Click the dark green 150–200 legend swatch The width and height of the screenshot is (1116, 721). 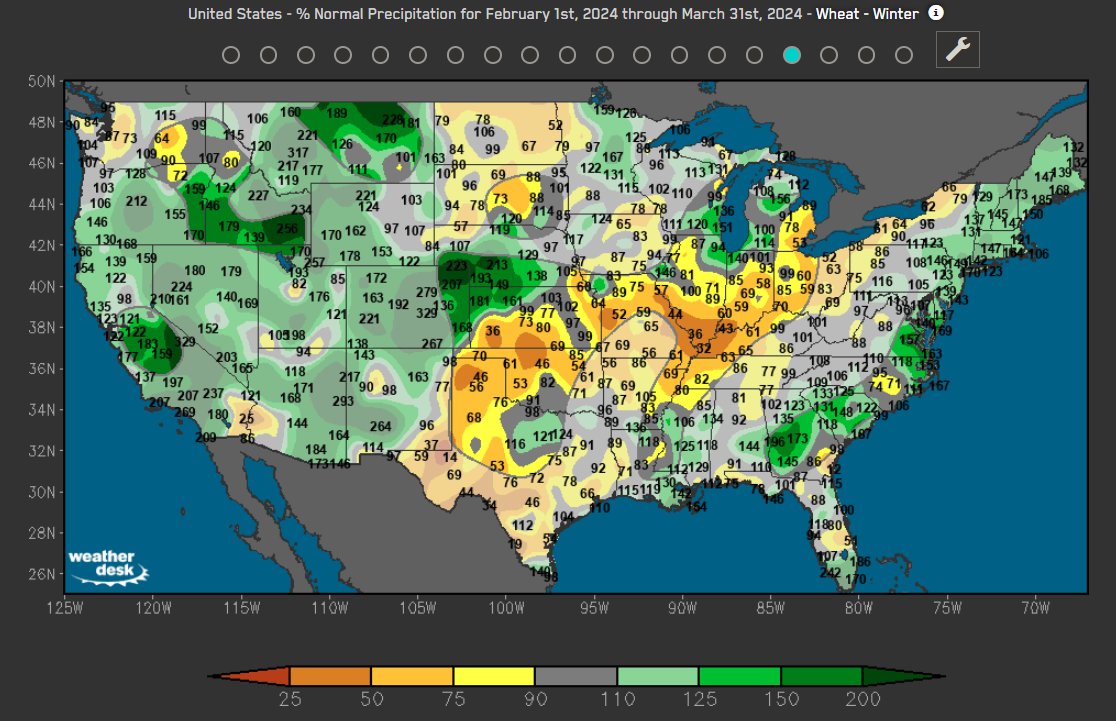821,676
